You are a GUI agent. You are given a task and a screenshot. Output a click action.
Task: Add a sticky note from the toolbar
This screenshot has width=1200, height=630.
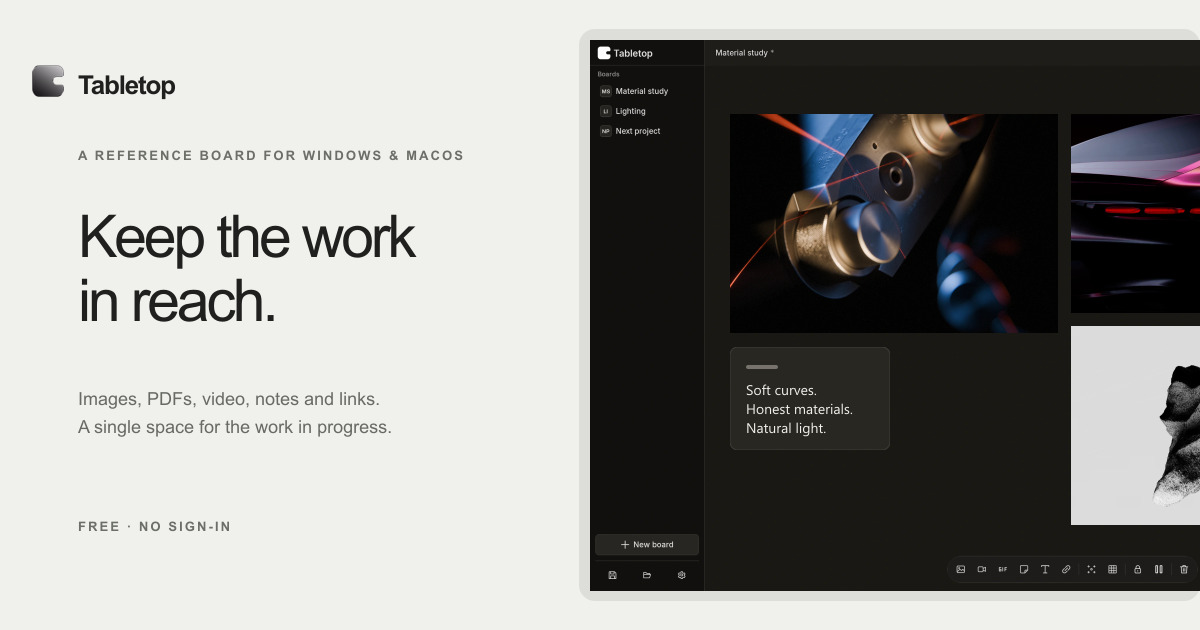tap(1024, 569)
